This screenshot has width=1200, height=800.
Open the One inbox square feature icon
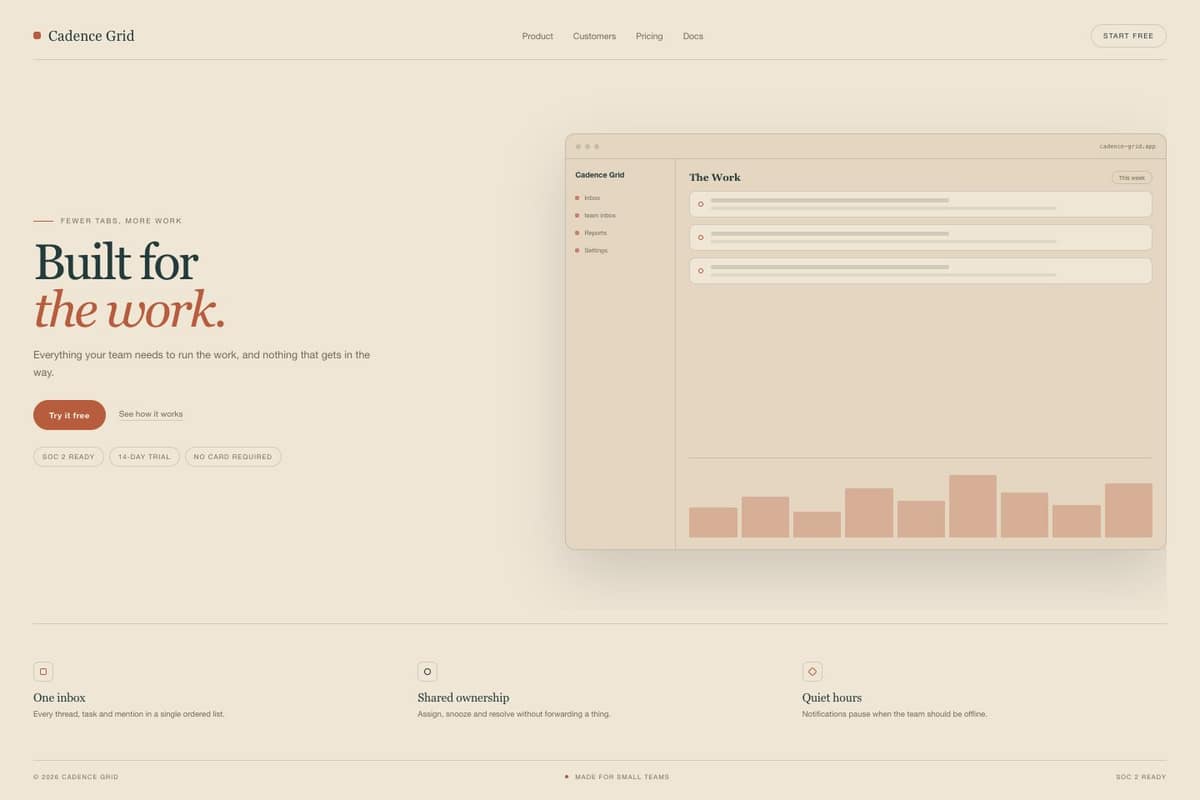[x=43, y=672]
